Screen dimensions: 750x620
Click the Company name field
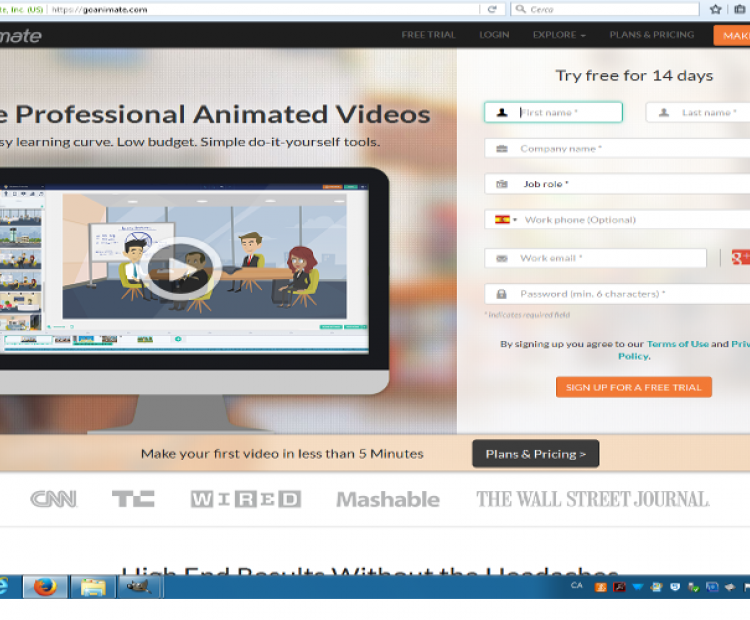(x=617, y=149)
